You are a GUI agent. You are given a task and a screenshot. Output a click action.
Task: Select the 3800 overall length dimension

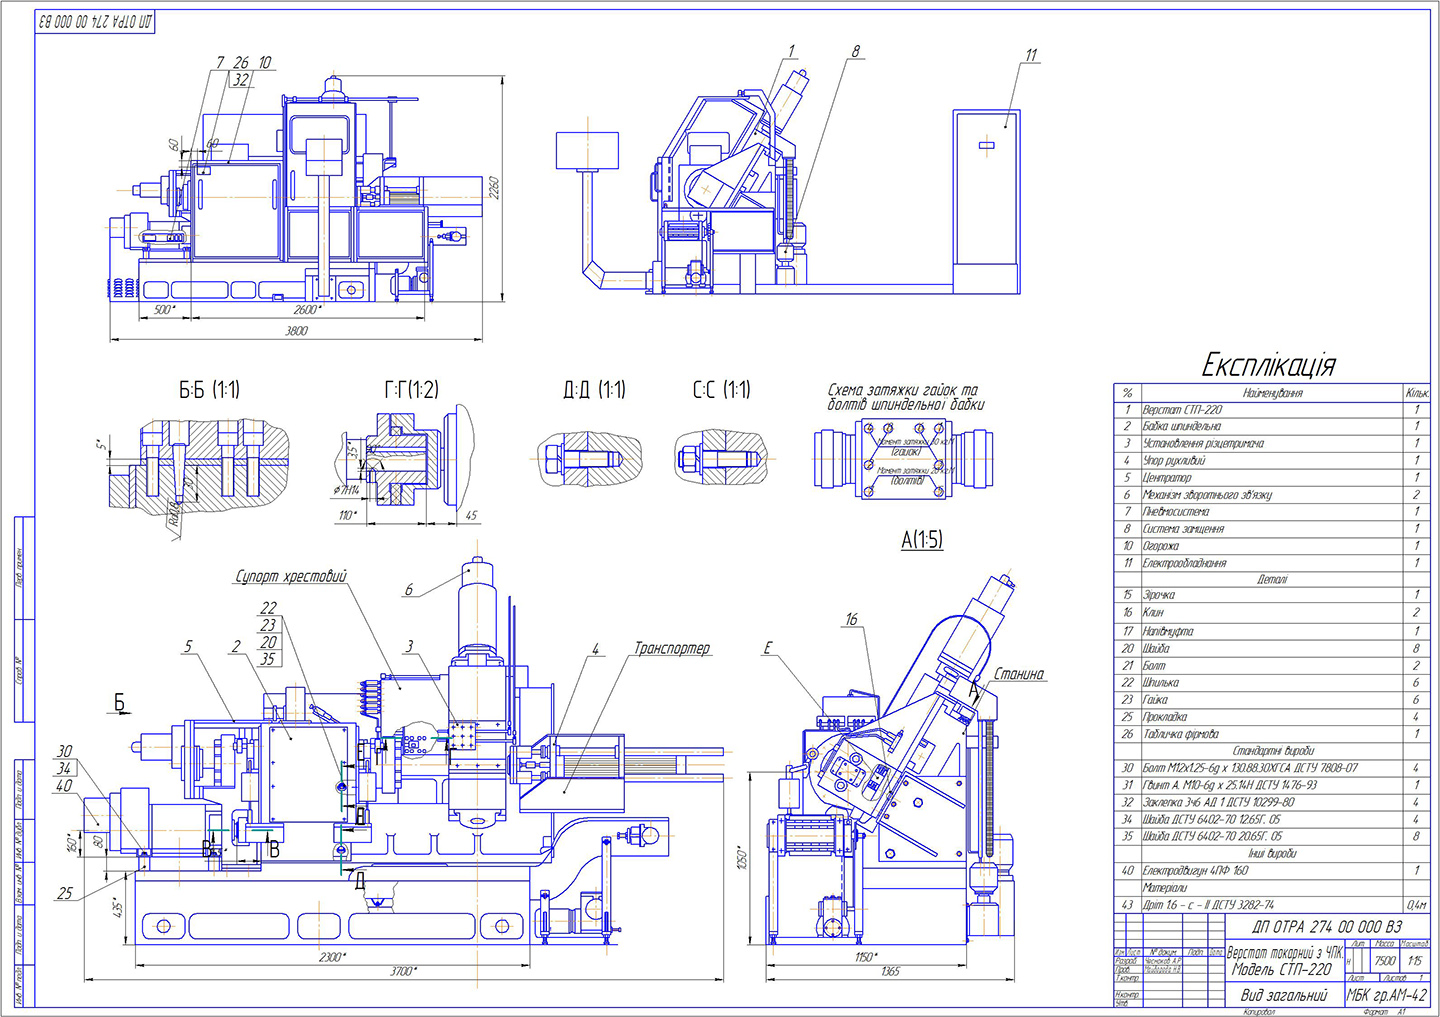click(x=297, y=331)
